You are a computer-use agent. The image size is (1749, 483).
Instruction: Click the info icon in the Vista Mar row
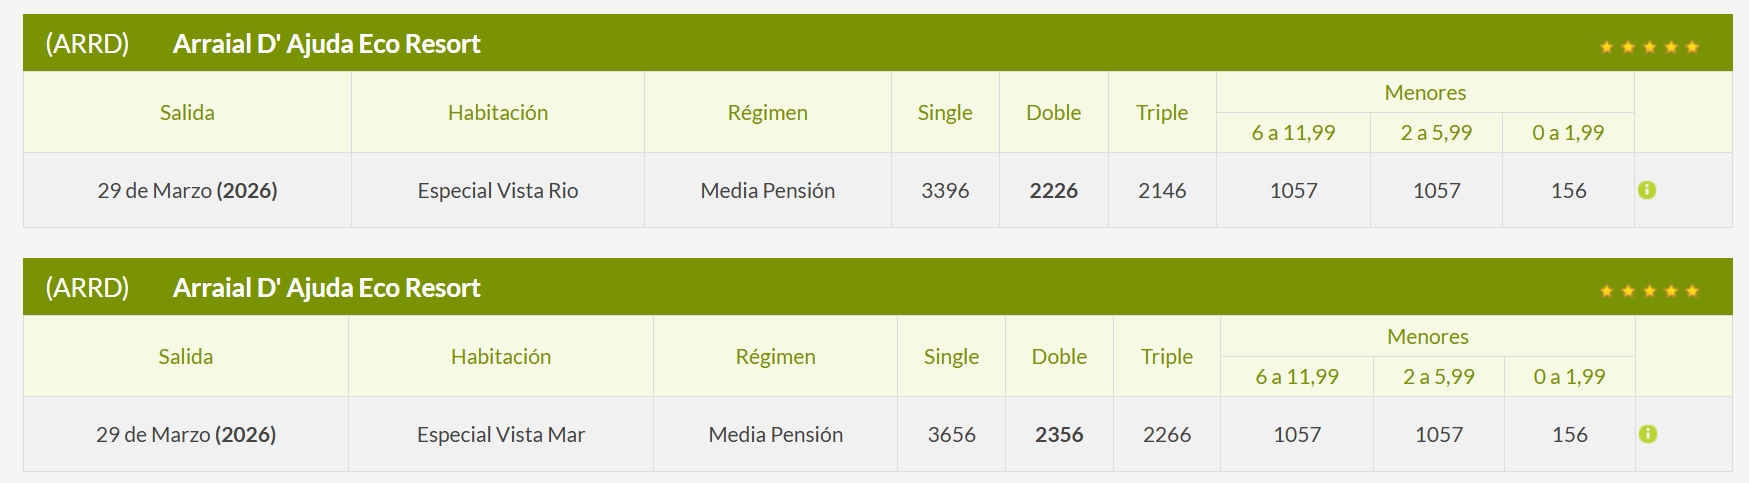[x=1648, y=434]
